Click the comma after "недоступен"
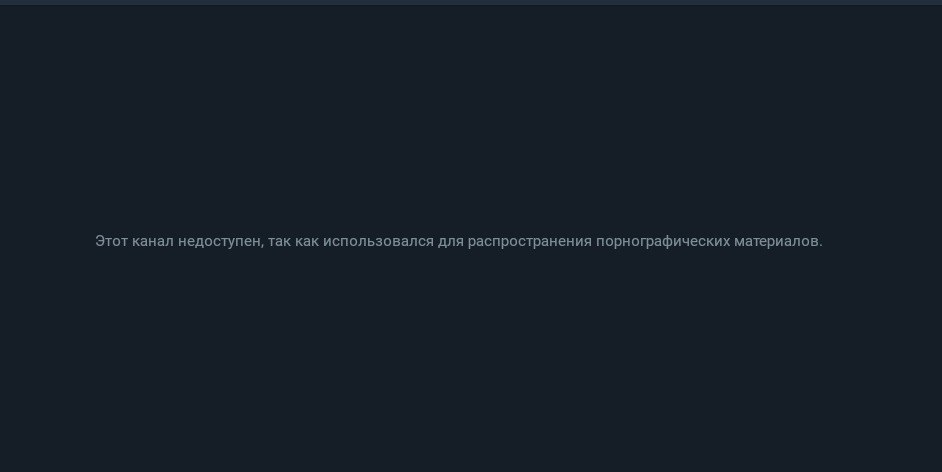Viewport: 942px width, 472px height. tap(262, 246)
